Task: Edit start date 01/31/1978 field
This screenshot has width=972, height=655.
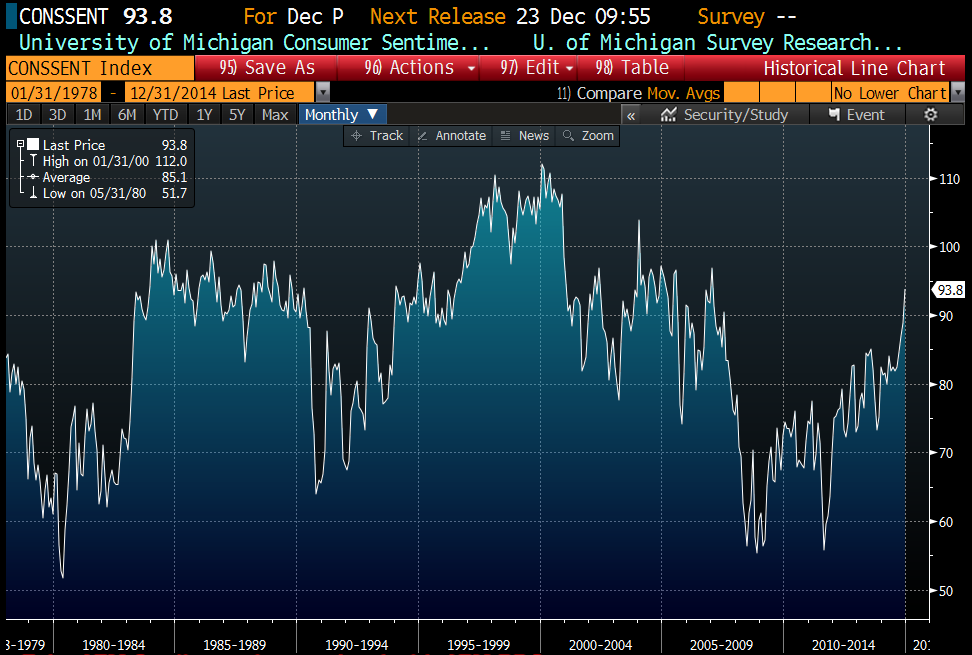Action: [52, 92]
